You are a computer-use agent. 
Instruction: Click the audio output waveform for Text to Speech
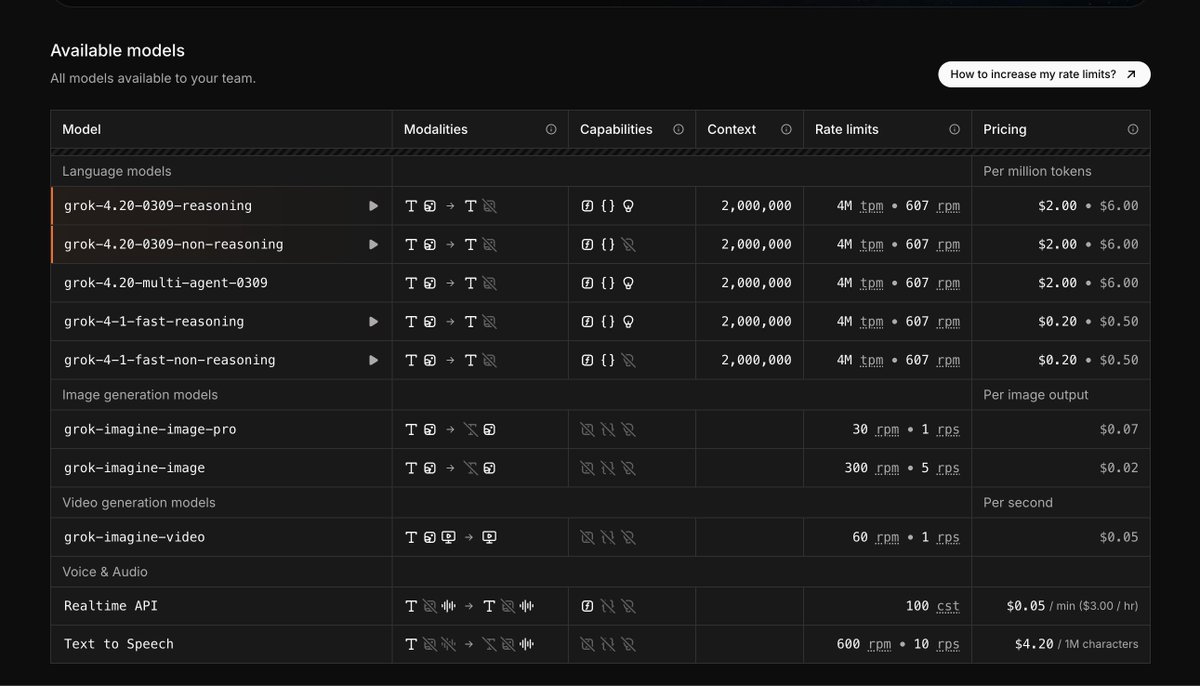527,644
